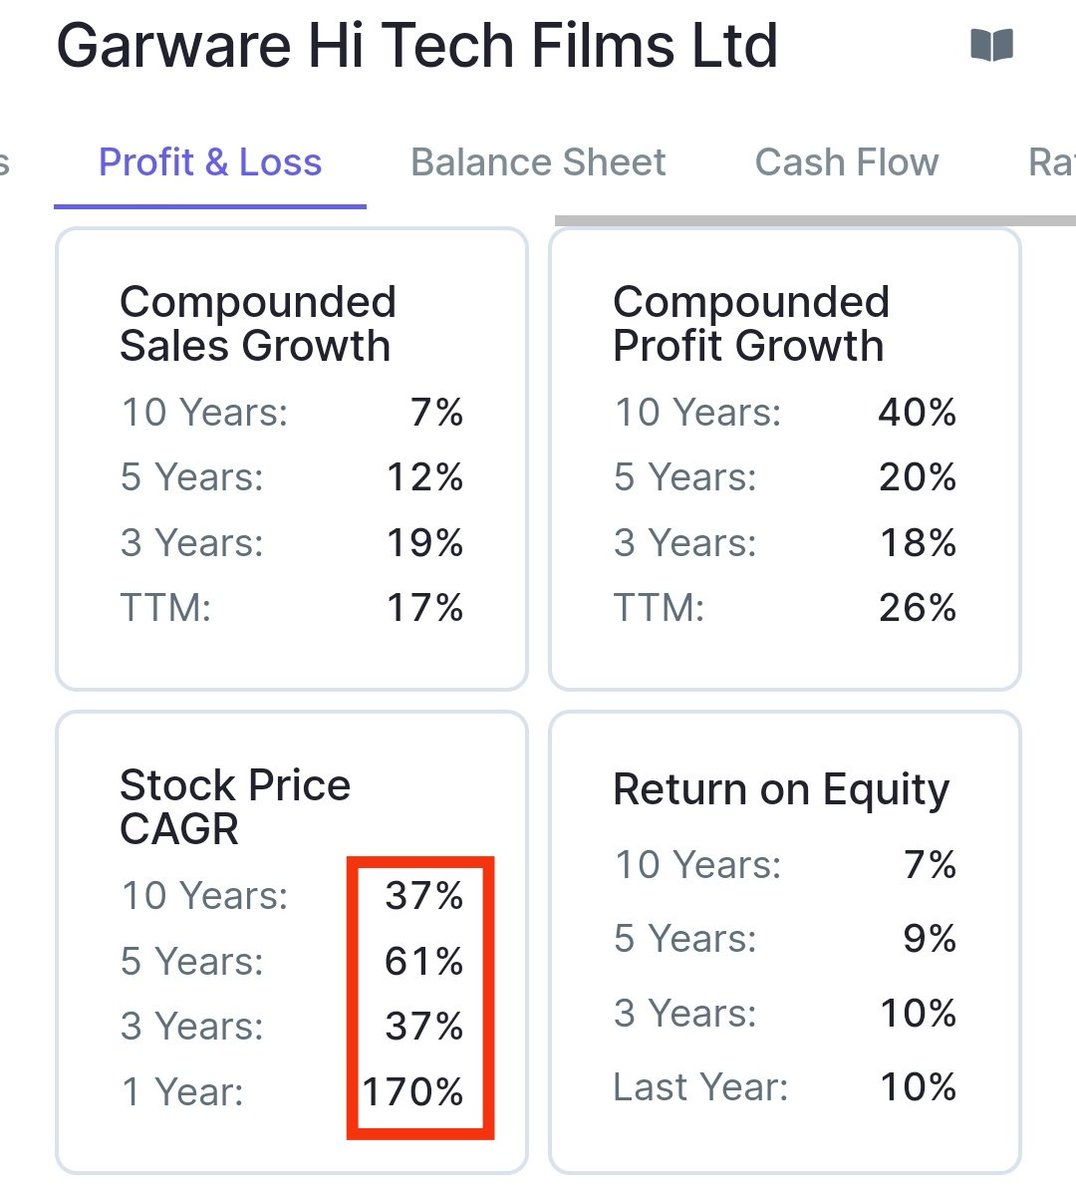This screenshot has width=1076, height=1200.
Task: Click the 3 Years 19% sales growth row
Action: [290, 542]
